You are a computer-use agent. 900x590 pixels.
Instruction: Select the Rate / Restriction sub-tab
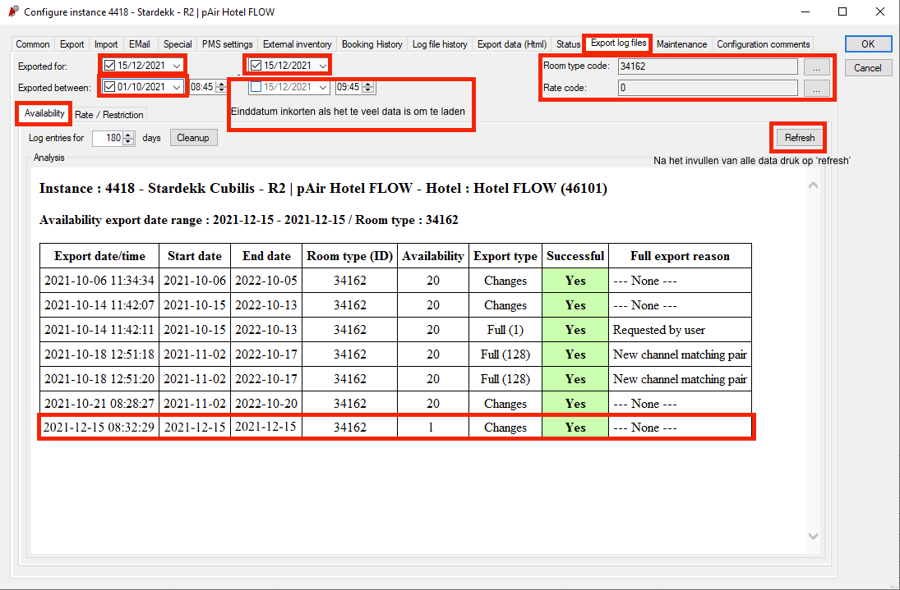(109, 113)
